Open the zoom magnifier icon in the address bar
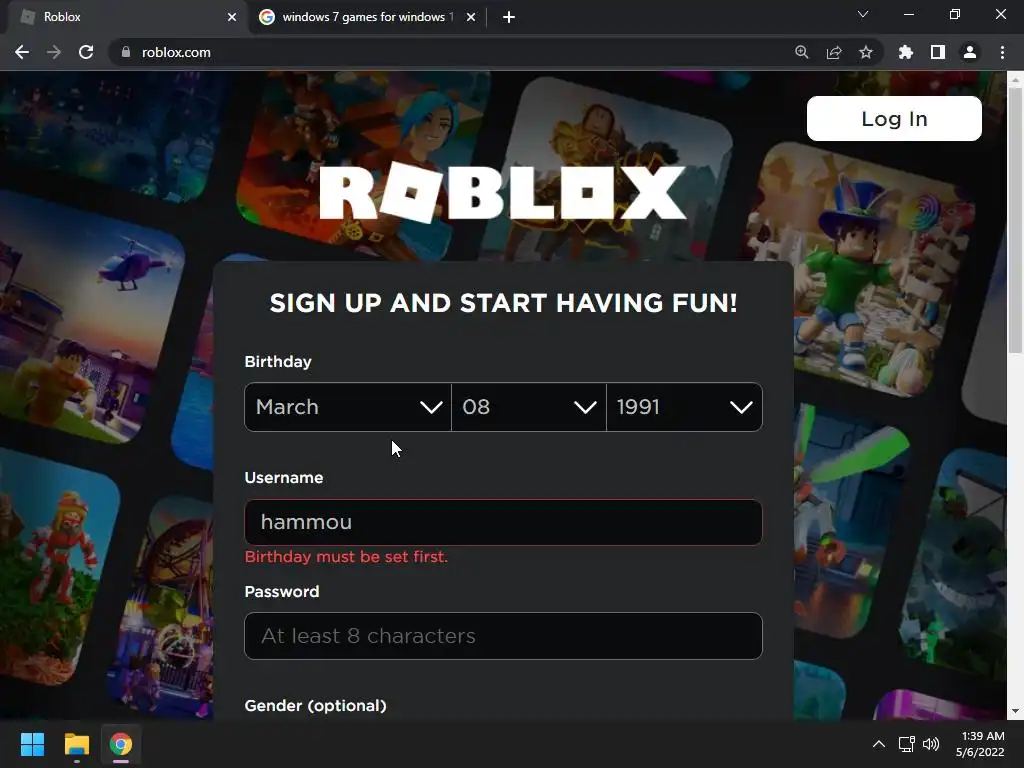Screen dimensions: 1024x768 pos(802,52)
